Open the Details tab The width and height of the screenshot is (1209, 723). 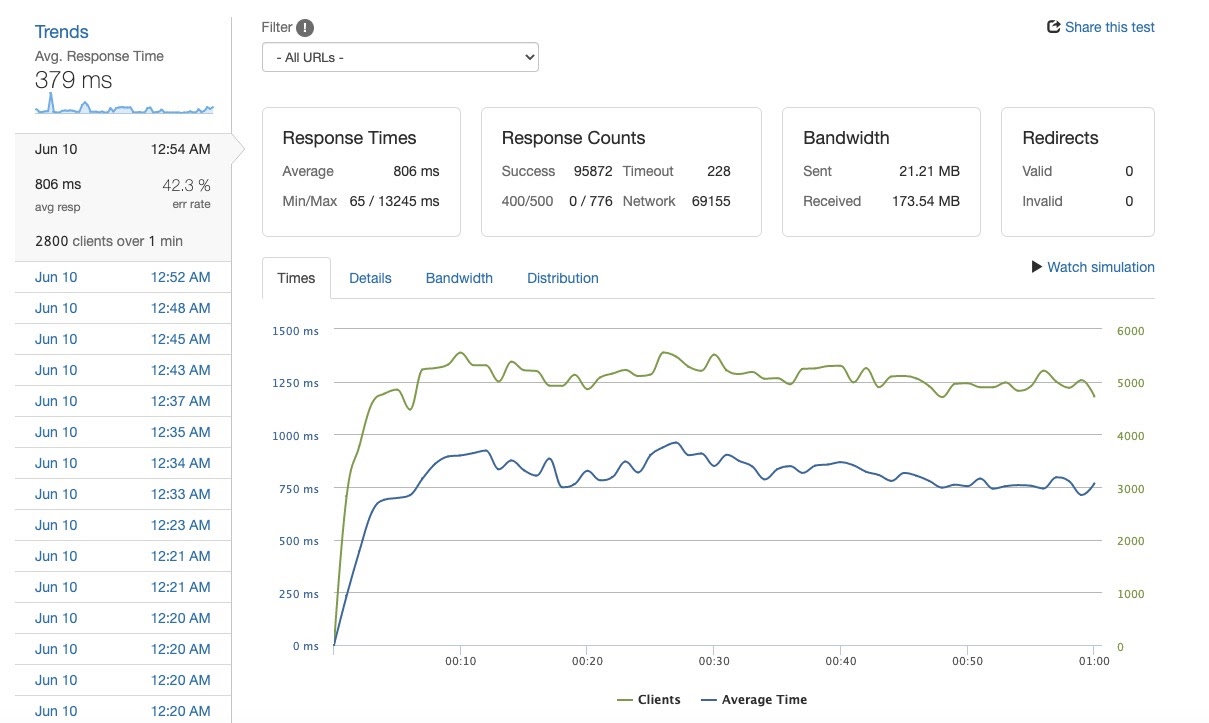click(370, 278)
